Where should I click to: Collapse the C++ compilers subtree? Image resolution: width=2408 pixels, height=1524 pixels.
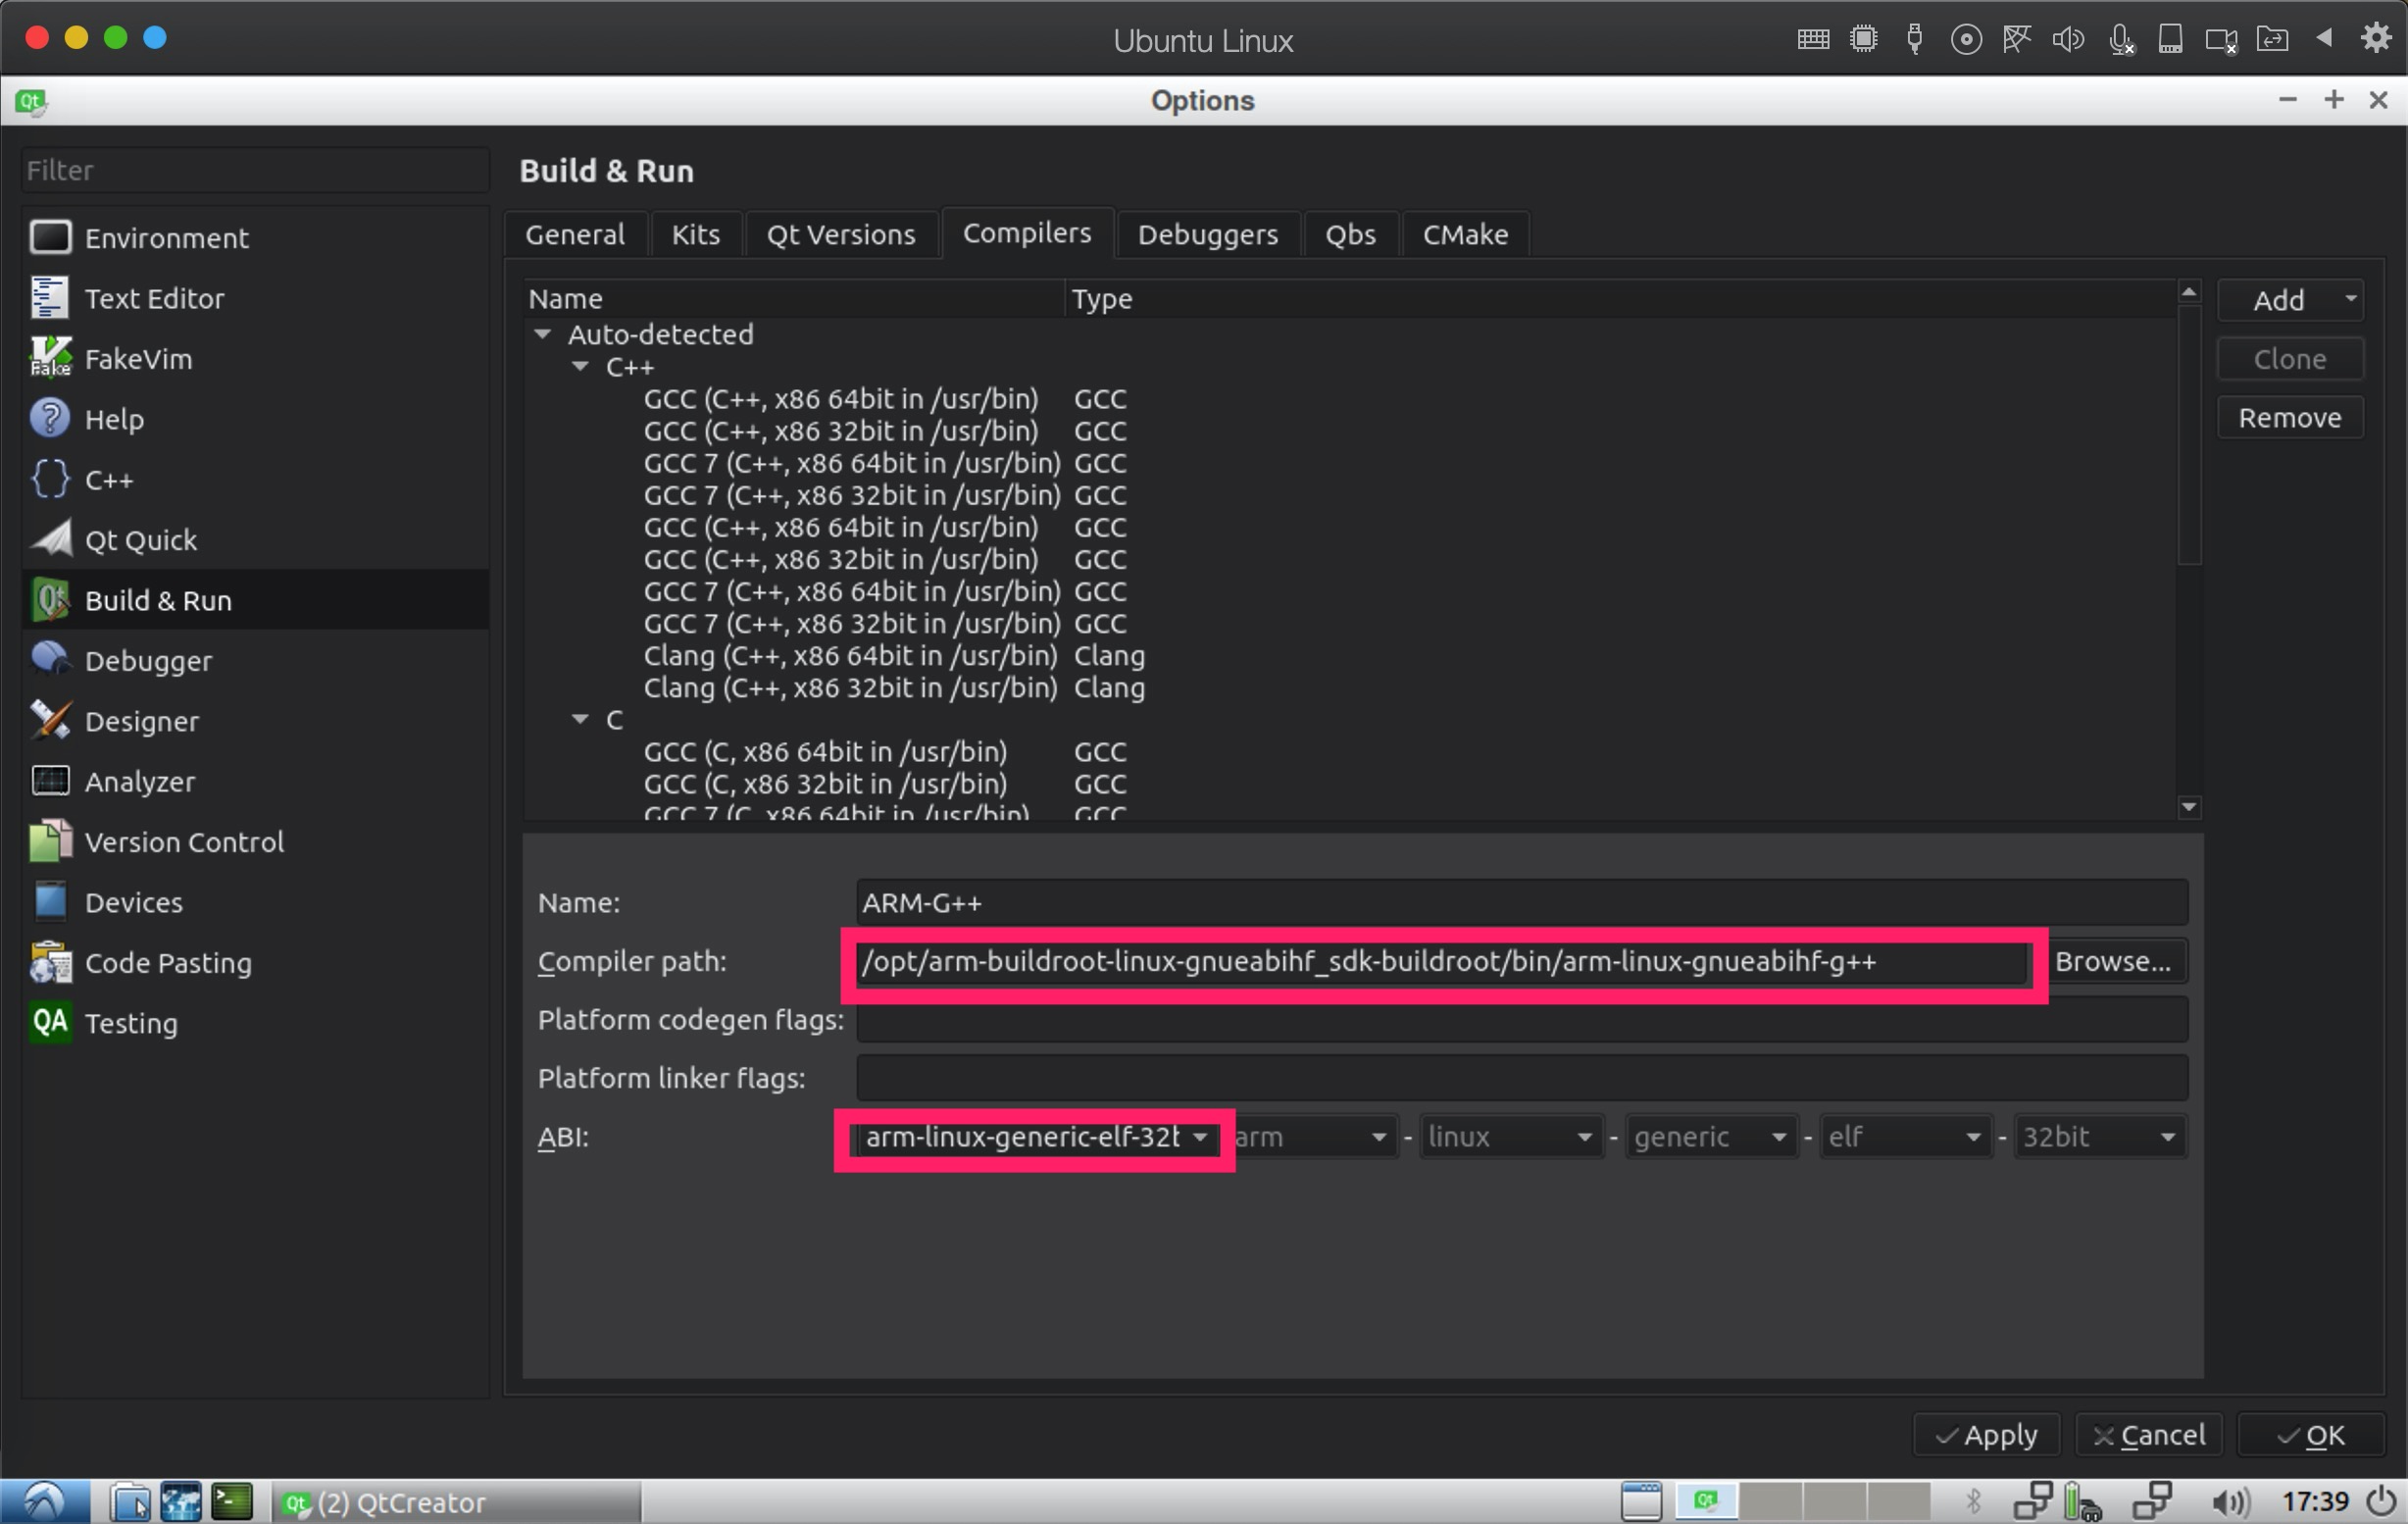pos(580,367)
